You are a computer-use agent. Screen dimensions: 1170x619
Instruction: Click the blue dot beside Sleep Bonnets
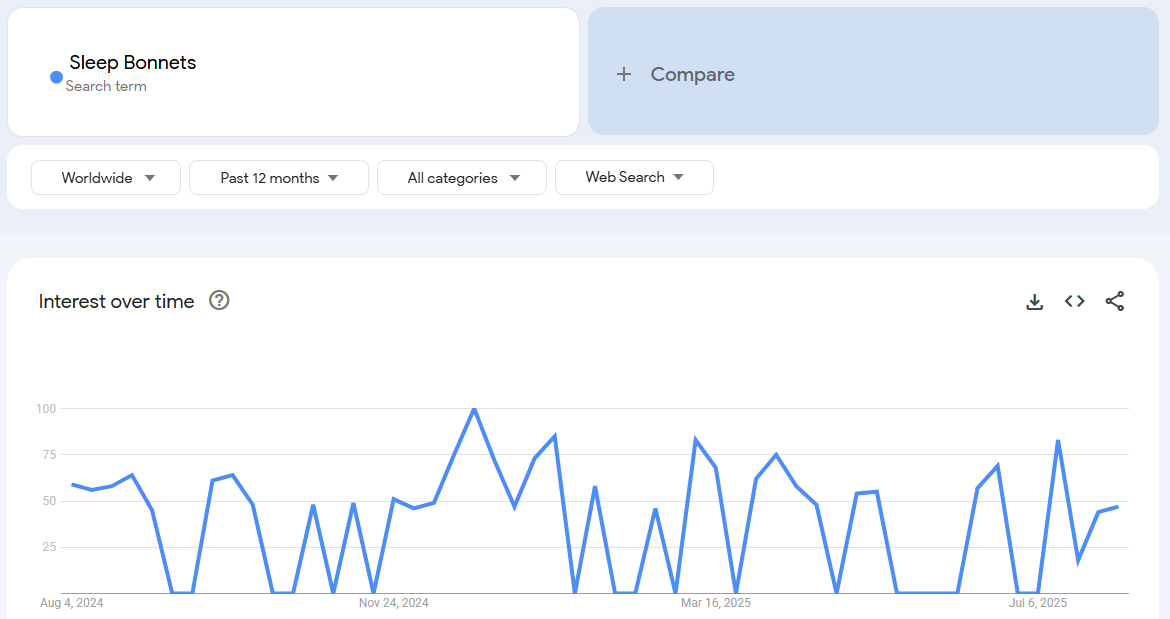point(56,77)
